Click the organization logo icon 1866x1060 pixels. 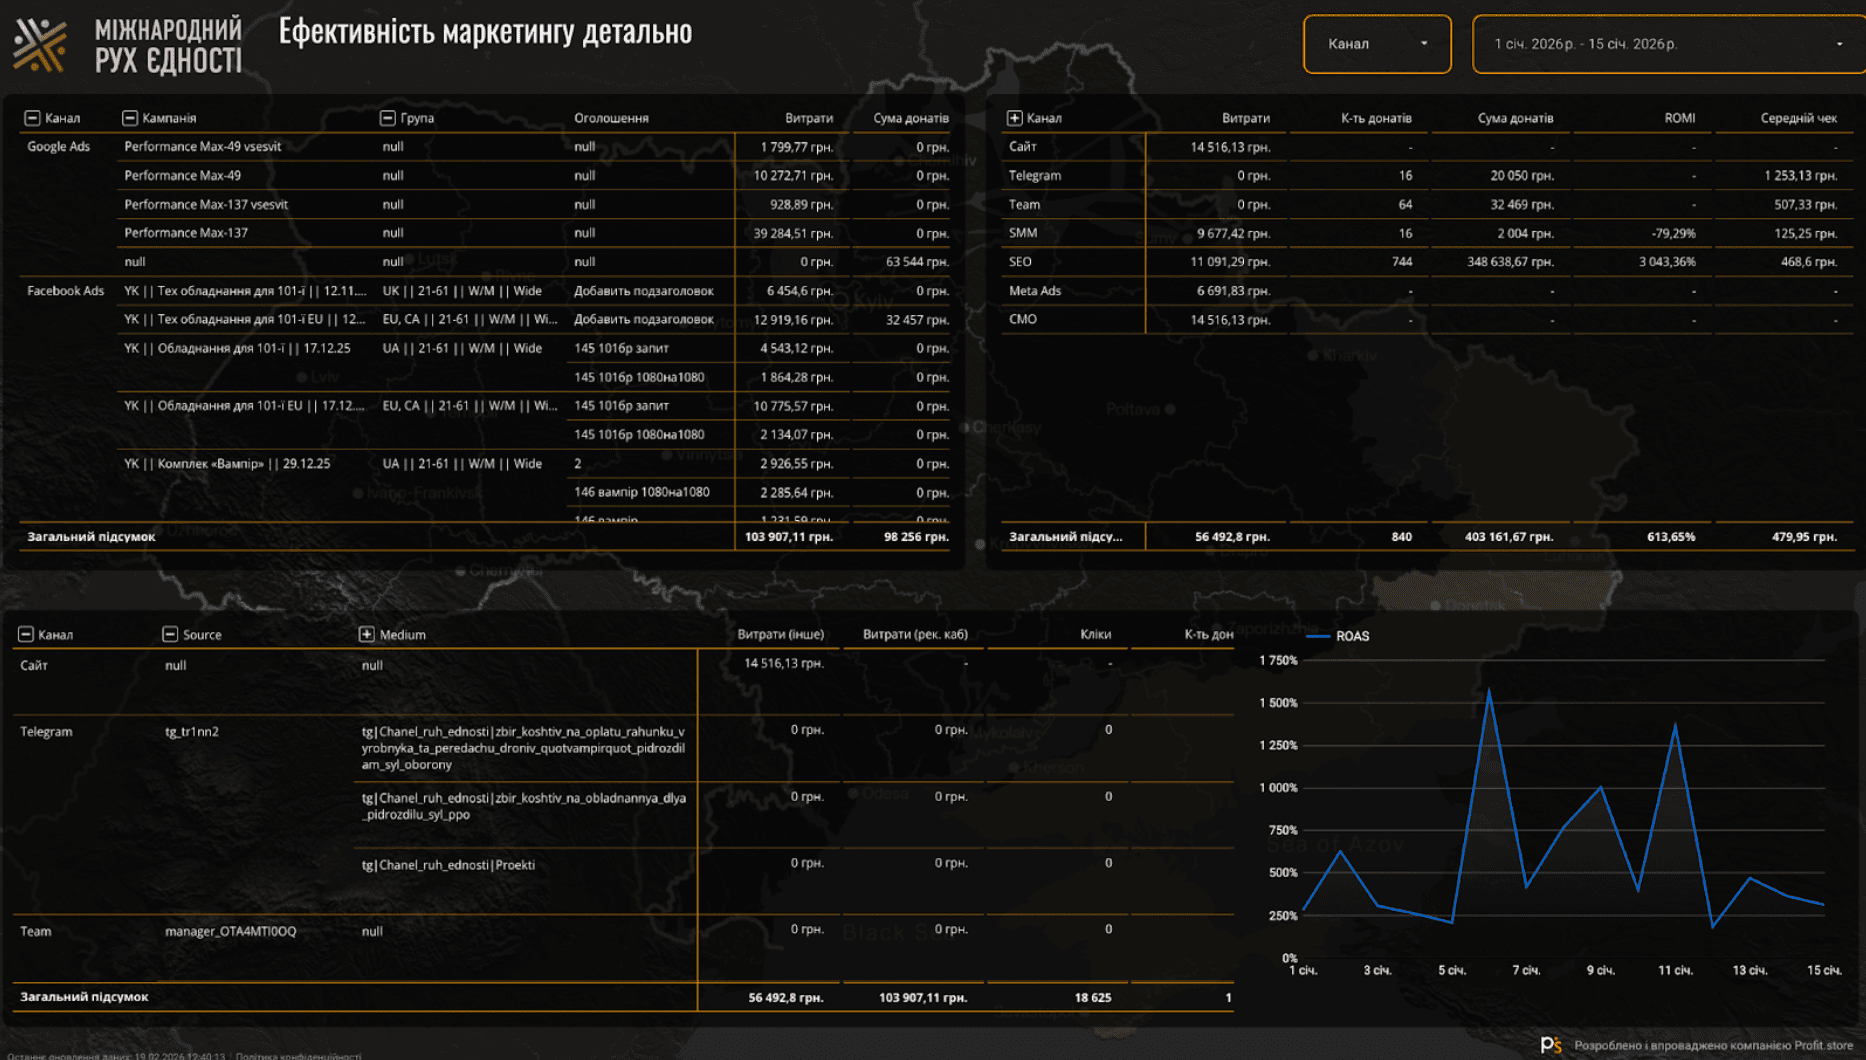coord(40,45)
